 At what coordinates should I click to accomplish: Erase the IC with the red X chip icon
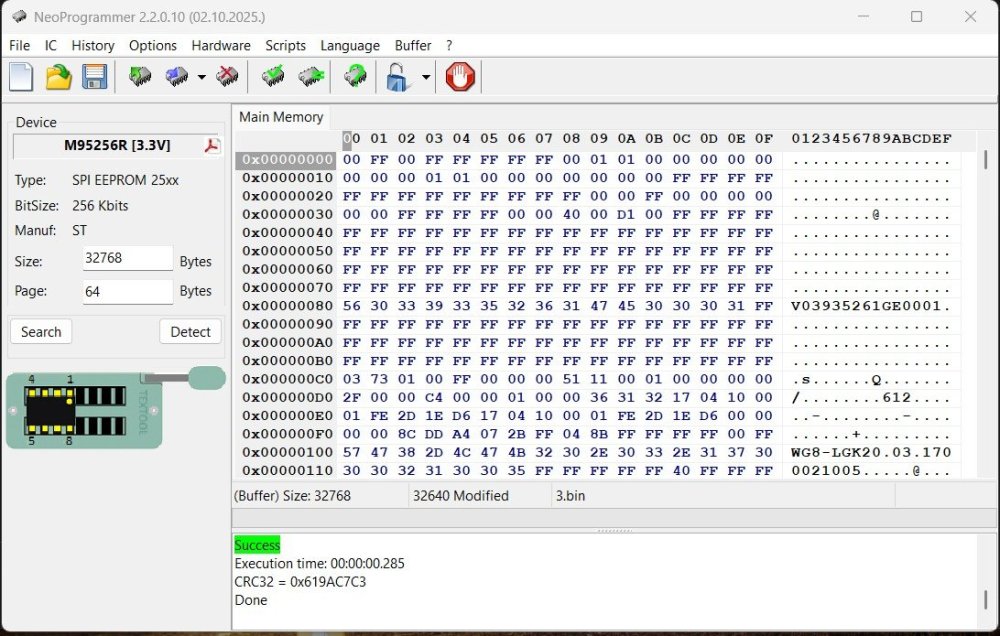click(x=226, y=77)
